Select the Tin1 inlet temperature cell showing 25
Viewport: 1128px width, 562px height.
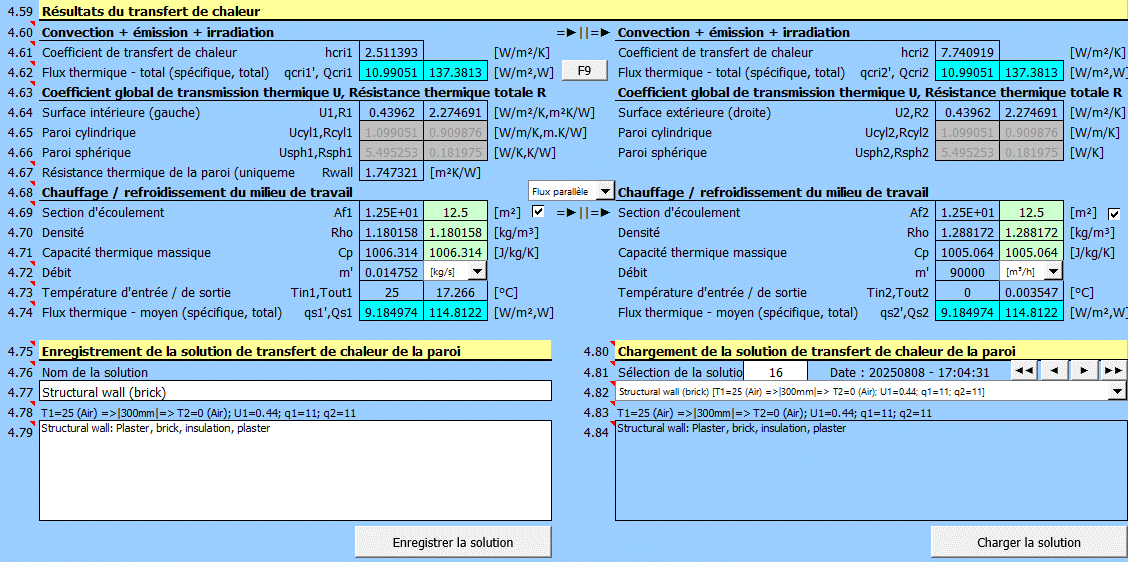pyautogui.click(x=392, y=292)
